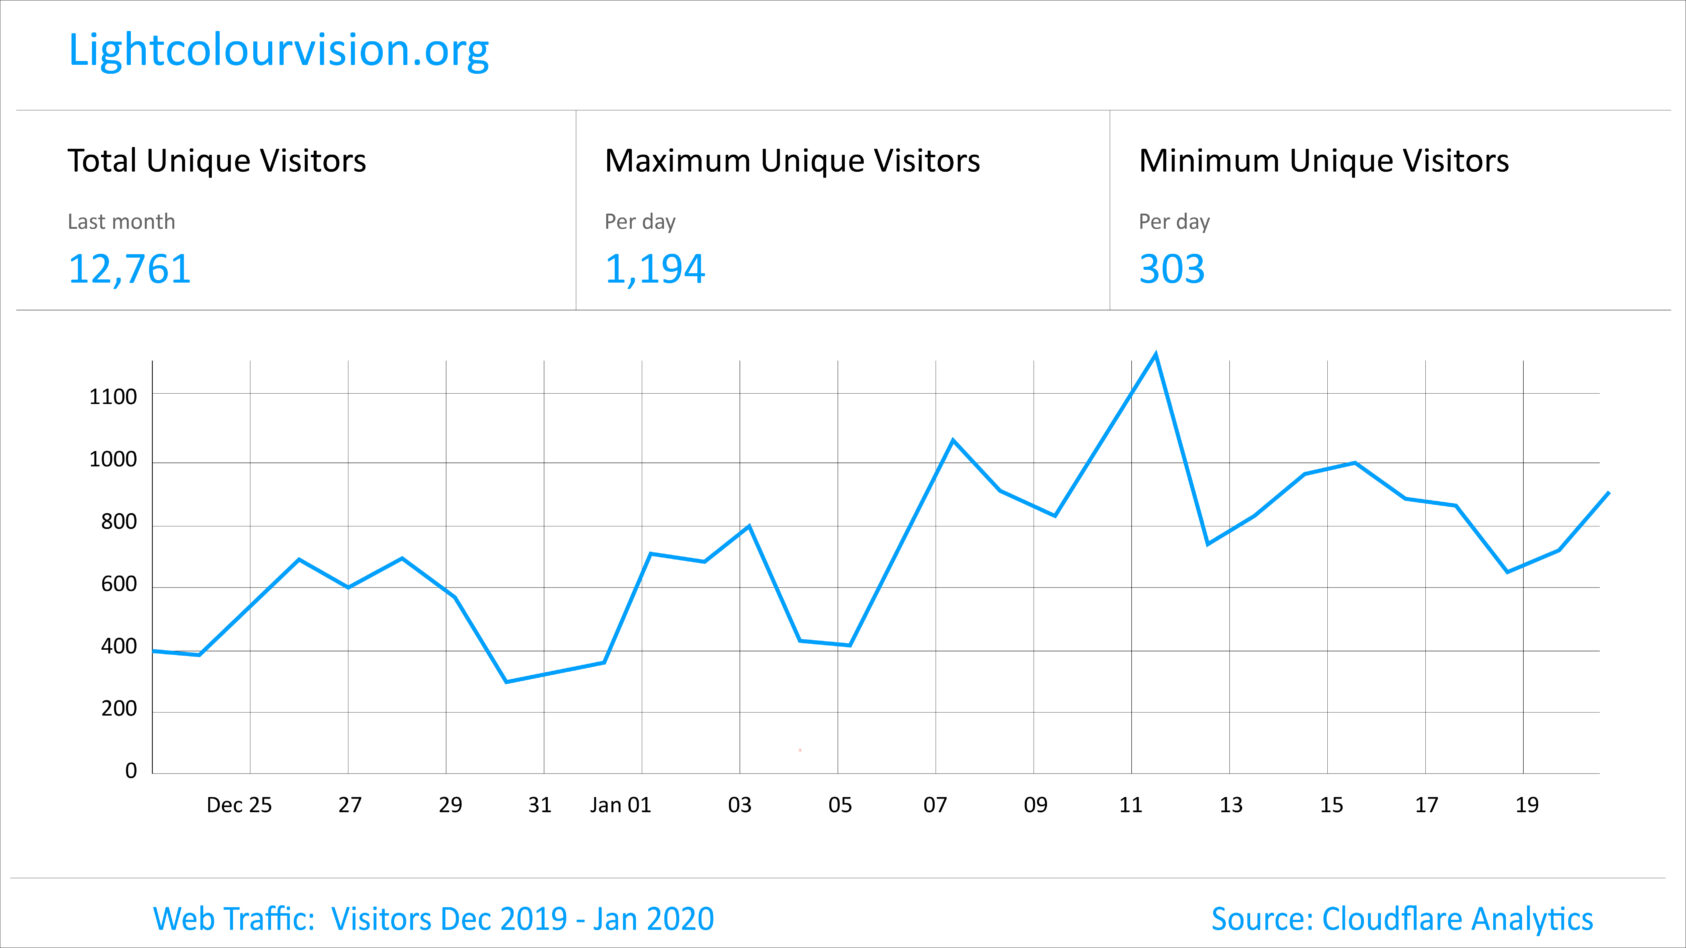Click the line's lowest point near Dec 30

(x=506, y=682)
